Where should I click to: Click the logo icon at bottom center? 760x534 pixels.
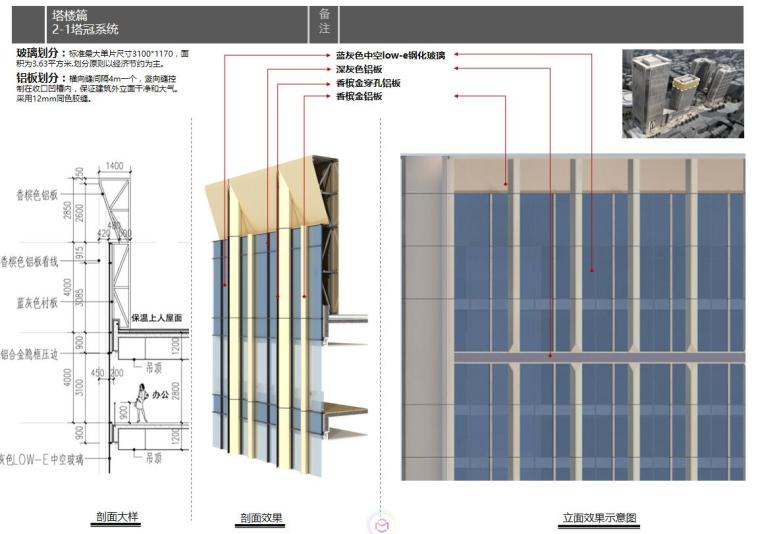pos(380,524)
